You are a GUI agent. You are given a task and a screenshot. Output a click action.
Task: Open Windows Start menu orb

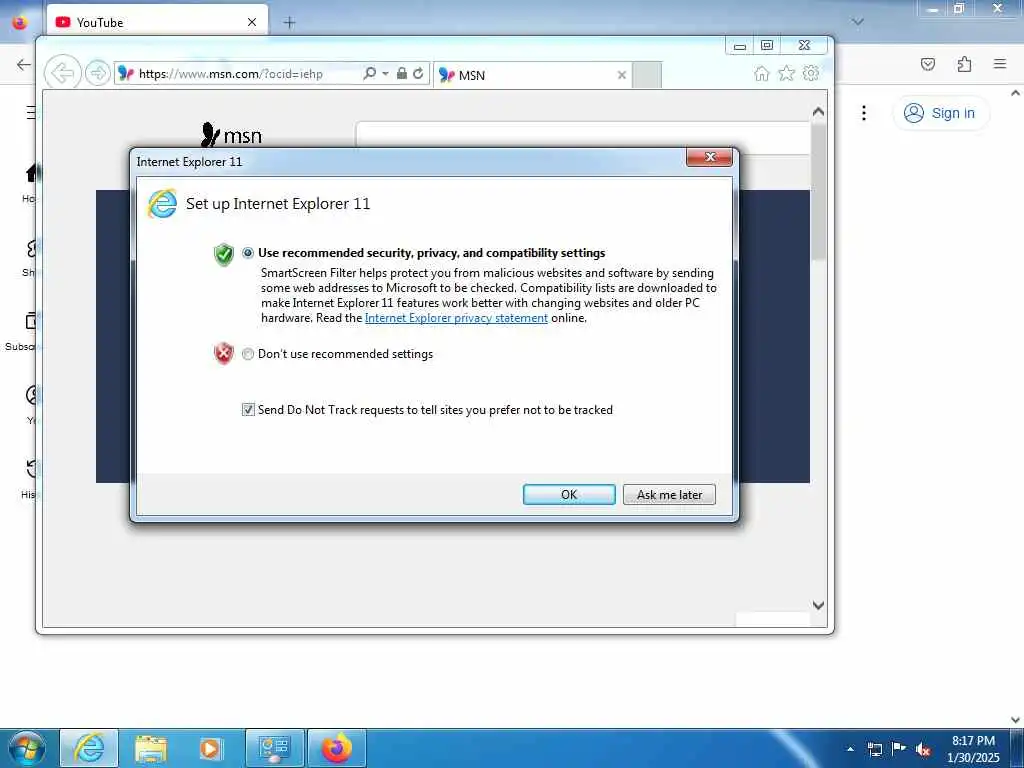tap(27, 748)
